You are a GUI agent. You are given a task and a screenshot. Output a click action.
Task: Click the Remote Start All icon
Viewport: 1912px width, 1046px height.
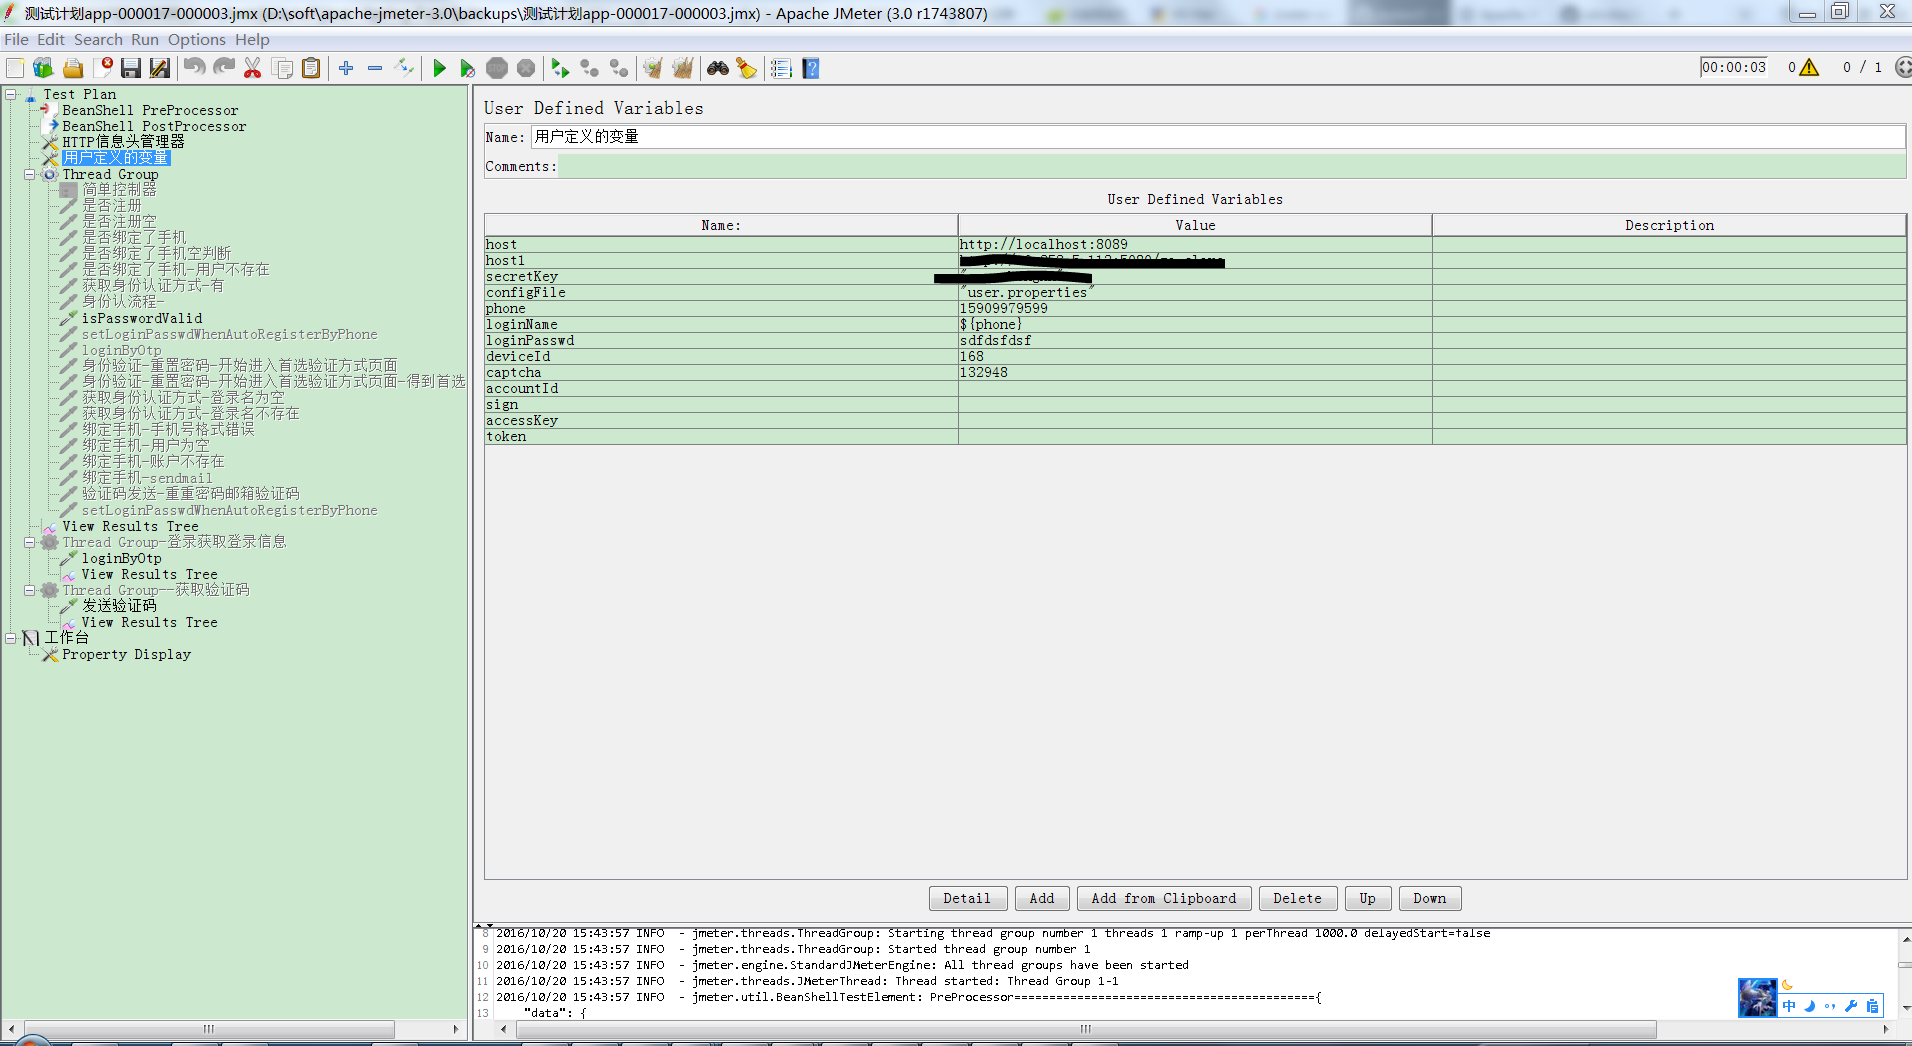(560, 68)
